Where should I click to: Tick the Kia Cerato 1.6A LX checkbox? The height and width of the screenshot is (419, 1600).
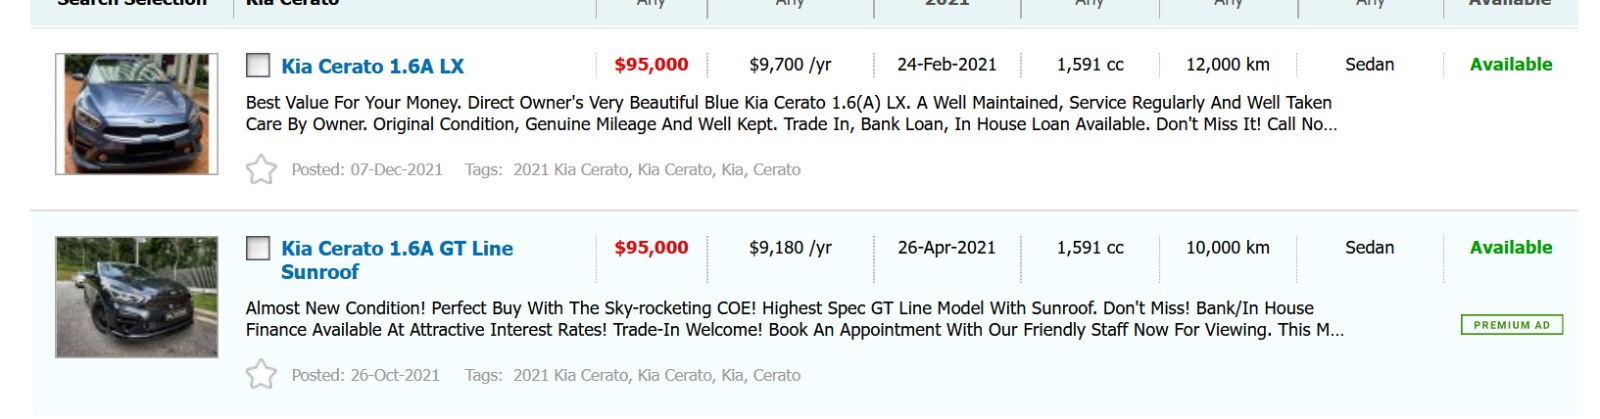click(258, 66)
